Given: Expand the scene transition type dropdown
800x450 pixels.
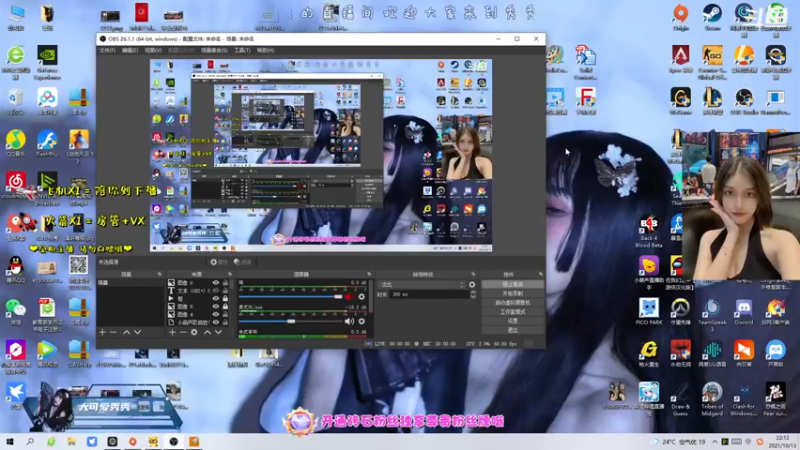Looking at the screenshot, I should coord(420,284).
